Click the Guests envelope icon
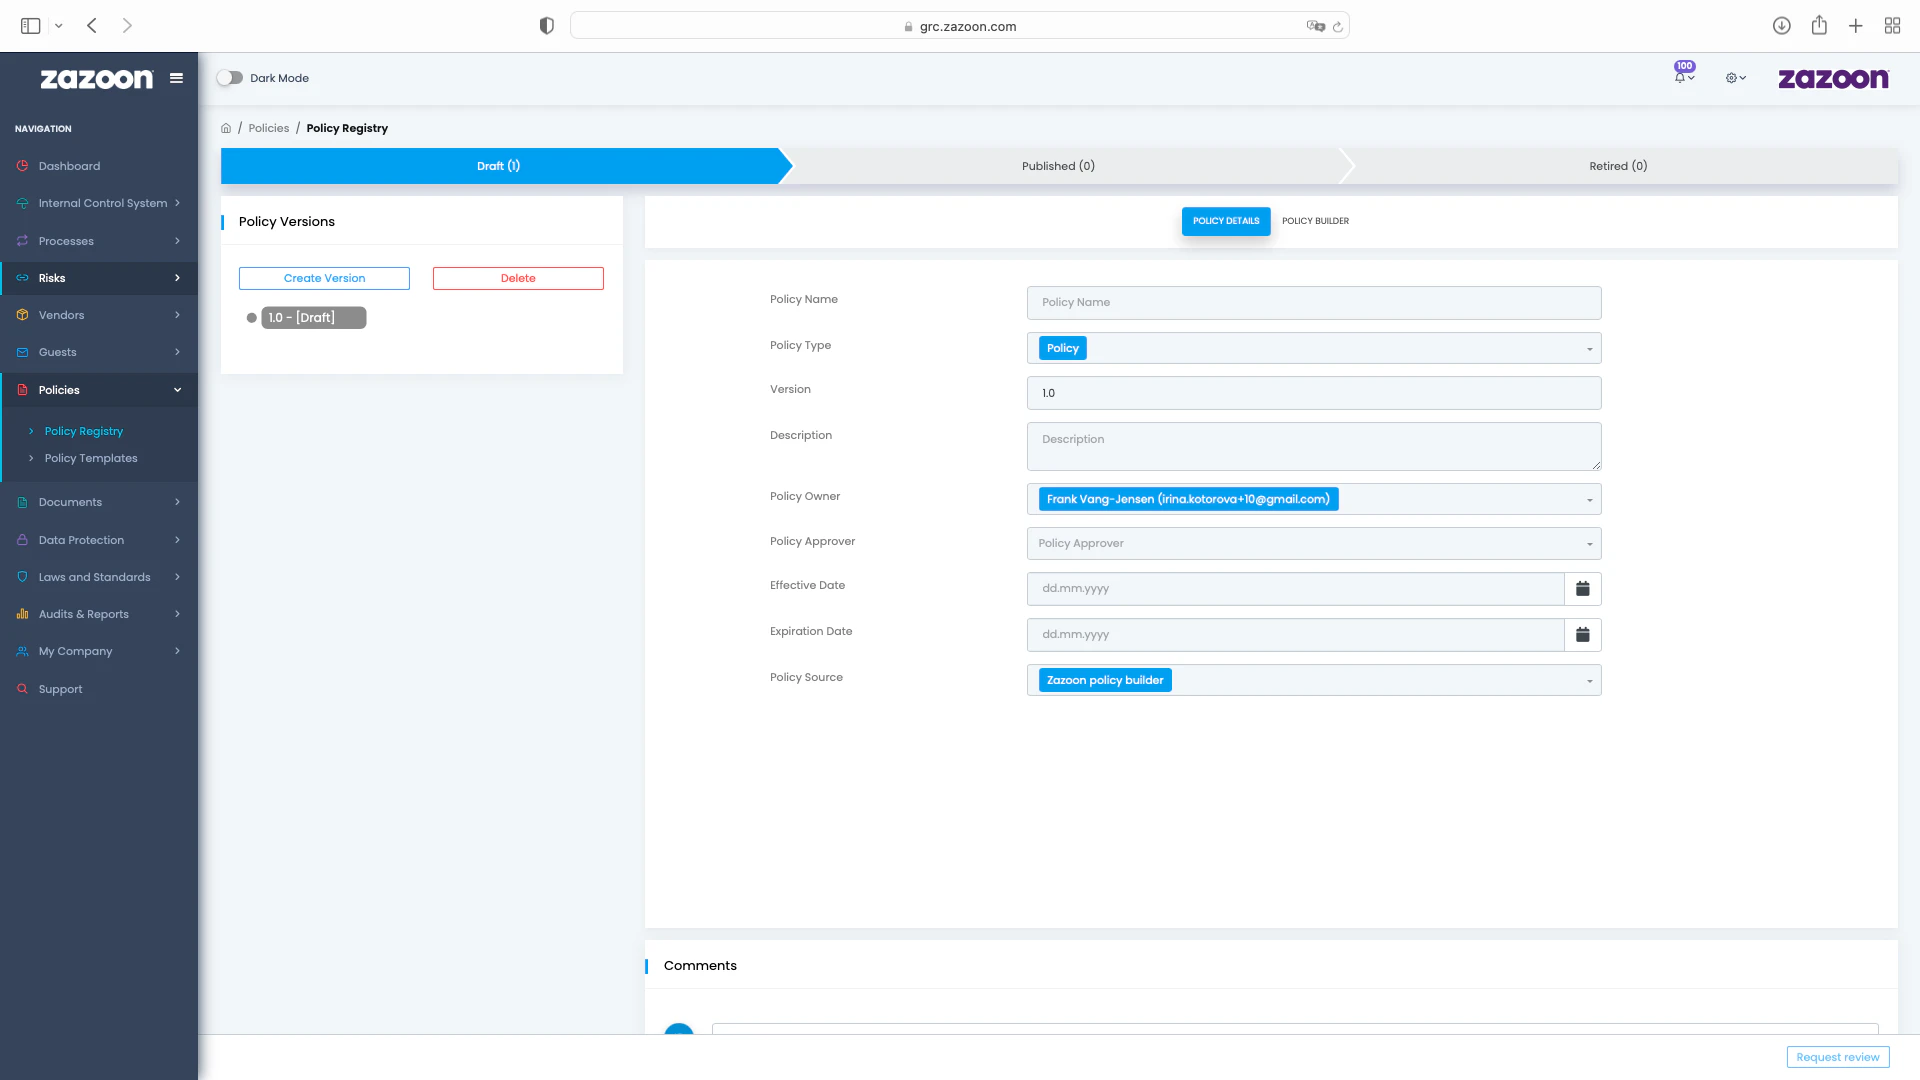This screenshot has width=1920, height=1080. click(22, 352)
